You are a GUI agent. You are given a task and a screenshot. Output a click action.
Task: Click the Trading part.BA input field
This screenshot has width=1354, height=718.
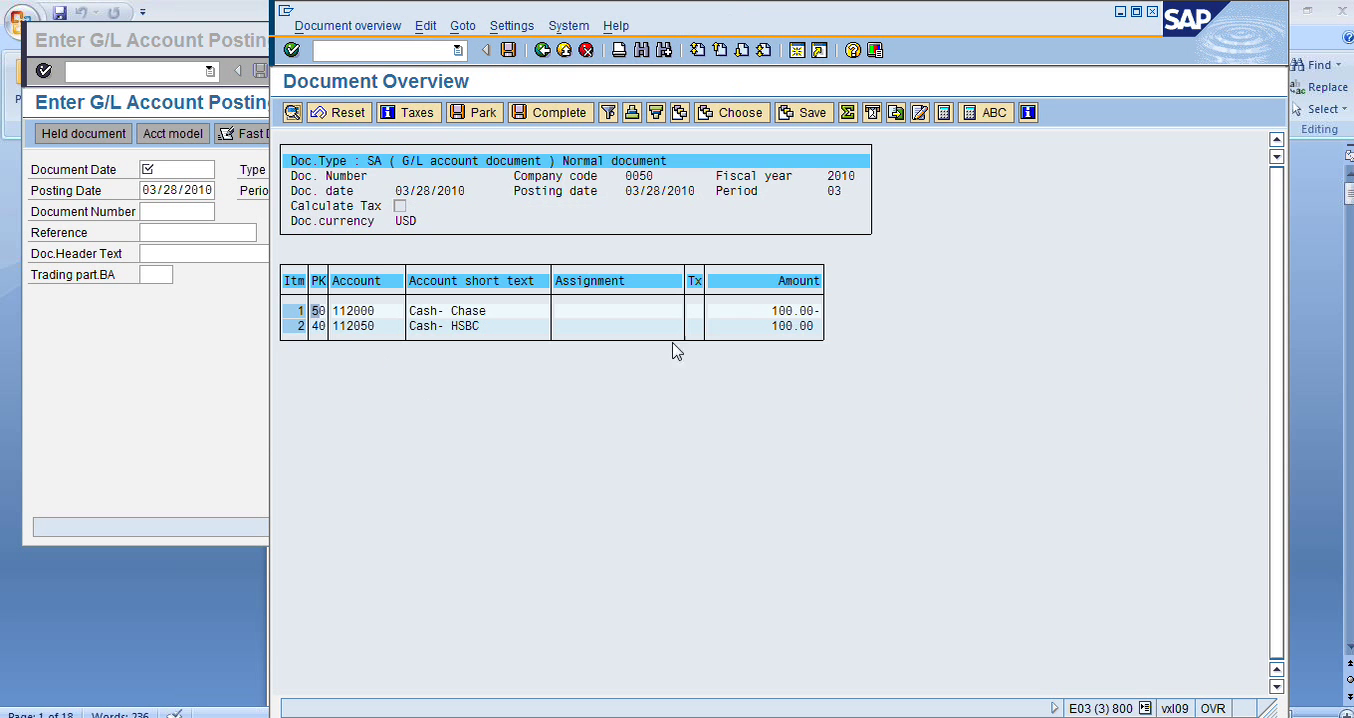pyautogui.click(x=156, y=274)
